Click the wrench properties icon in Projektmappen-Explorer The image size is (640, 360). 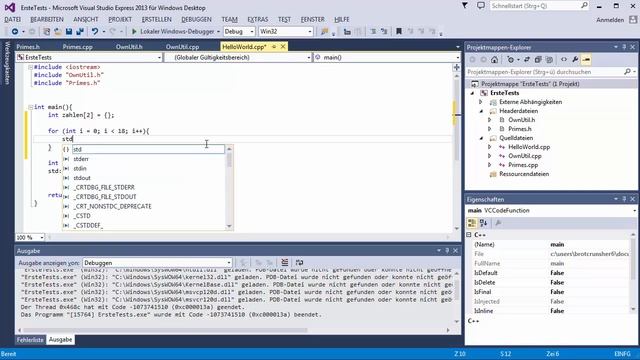[x=575, y=60]
